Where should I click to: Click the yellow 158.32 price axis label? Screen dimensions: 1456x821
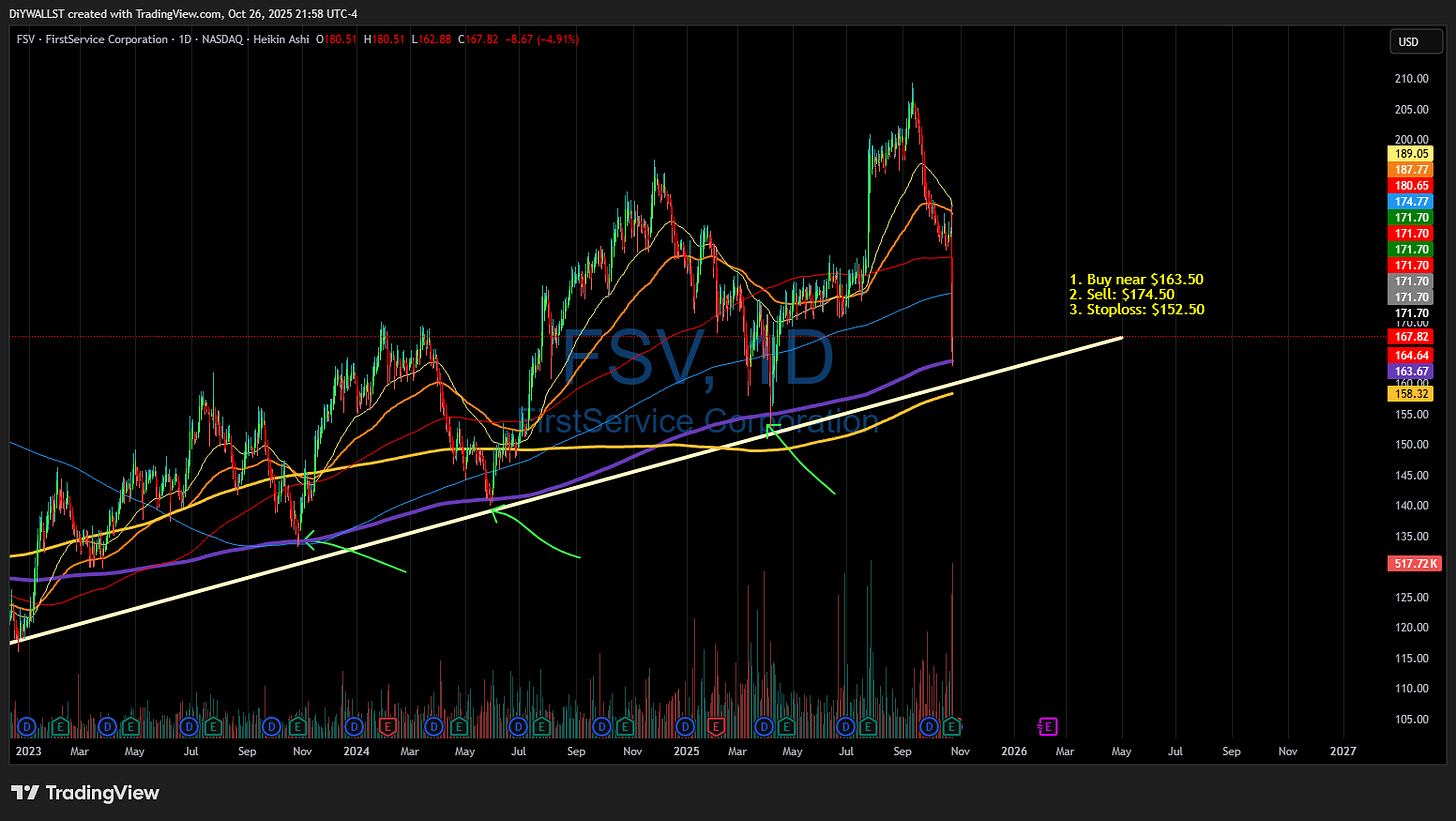coord(1412,393)
